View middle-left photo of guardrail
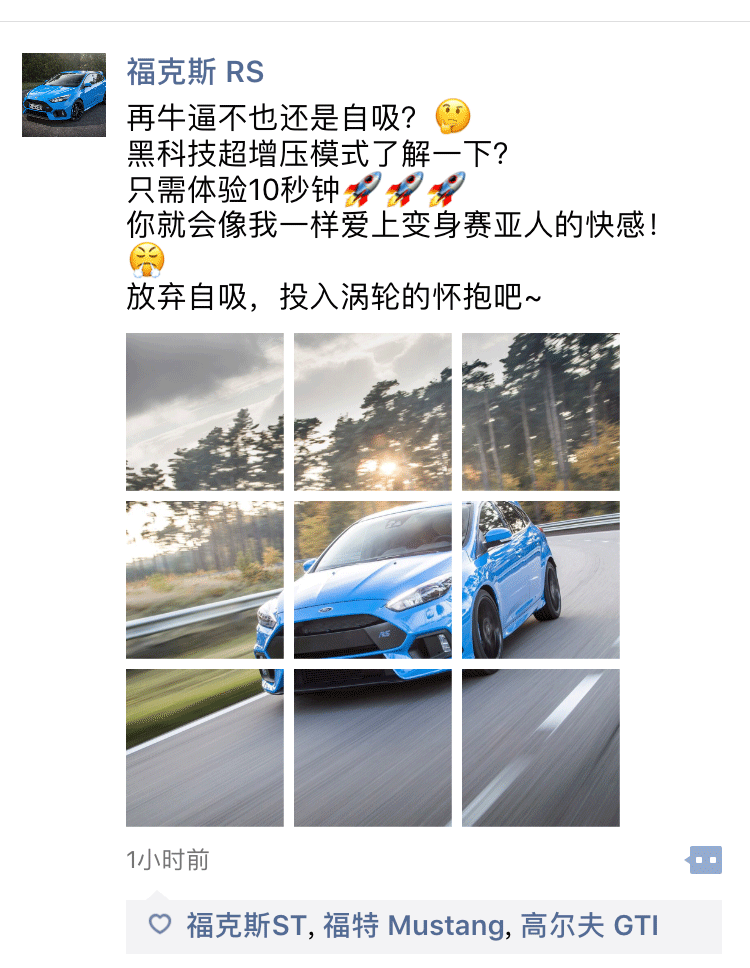The image size is (750, 968). point(205,580)
